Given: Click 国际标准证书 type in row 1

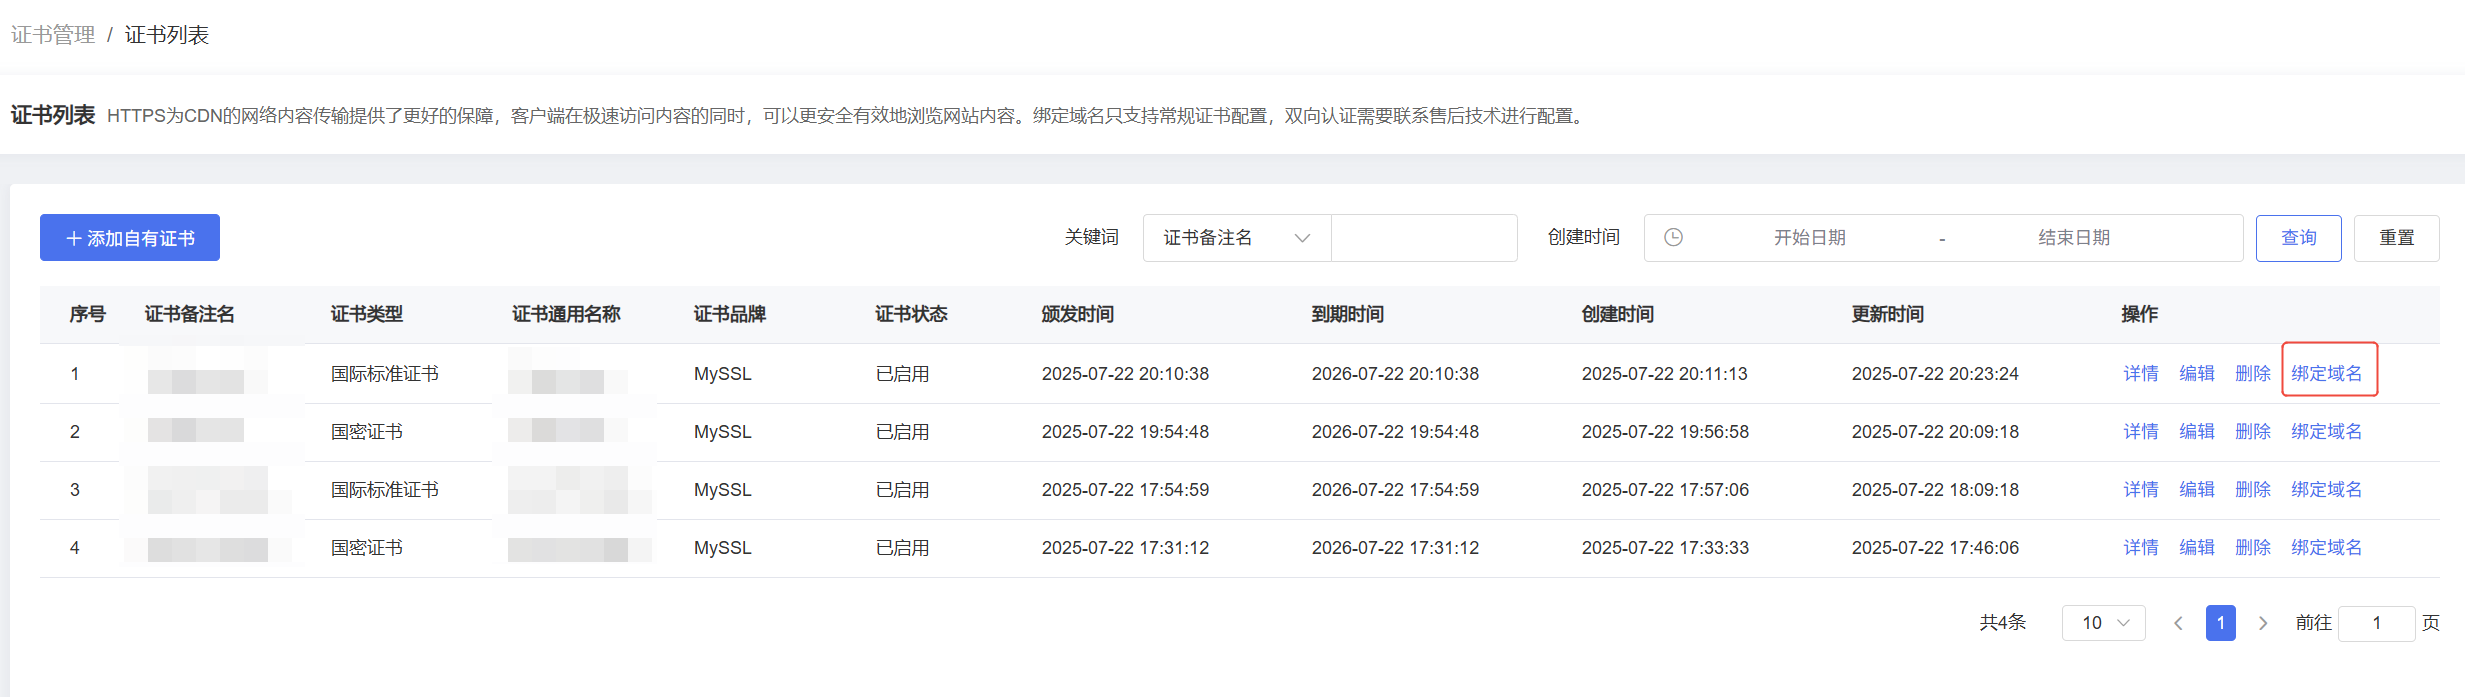Looking at the screenshot, I should pyautogui.click(x=385, y=374).
